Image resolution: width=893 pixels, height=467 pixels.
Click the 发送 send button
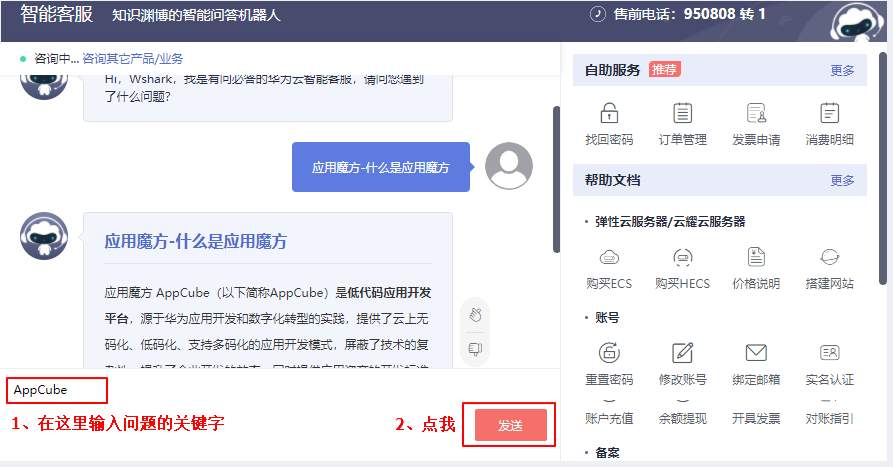(510, 425)
